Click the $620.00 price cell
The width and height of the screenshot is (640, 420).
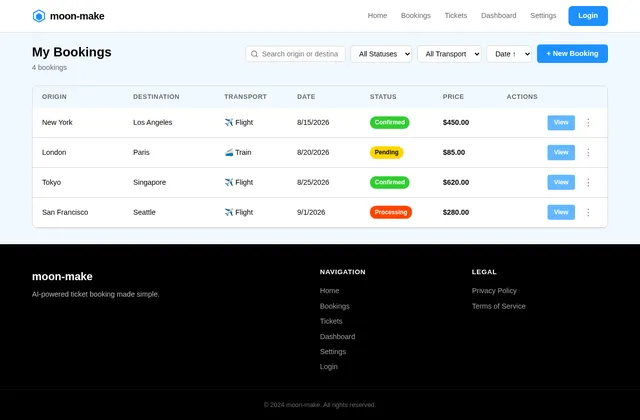456,182
